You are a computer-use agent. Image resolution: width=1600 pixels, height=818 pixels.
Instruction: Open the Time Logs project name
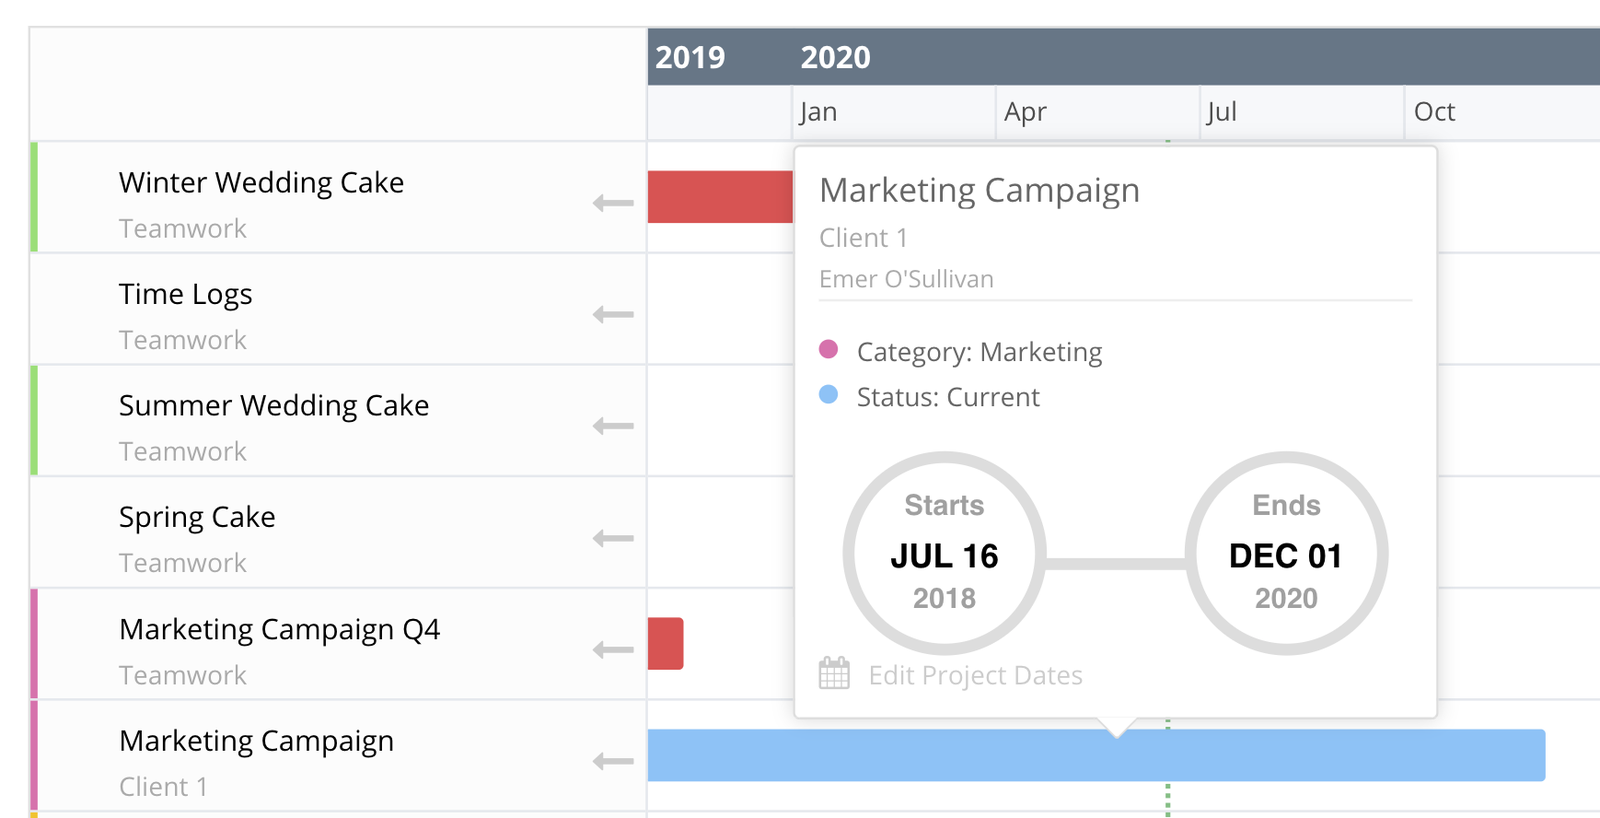185,294
